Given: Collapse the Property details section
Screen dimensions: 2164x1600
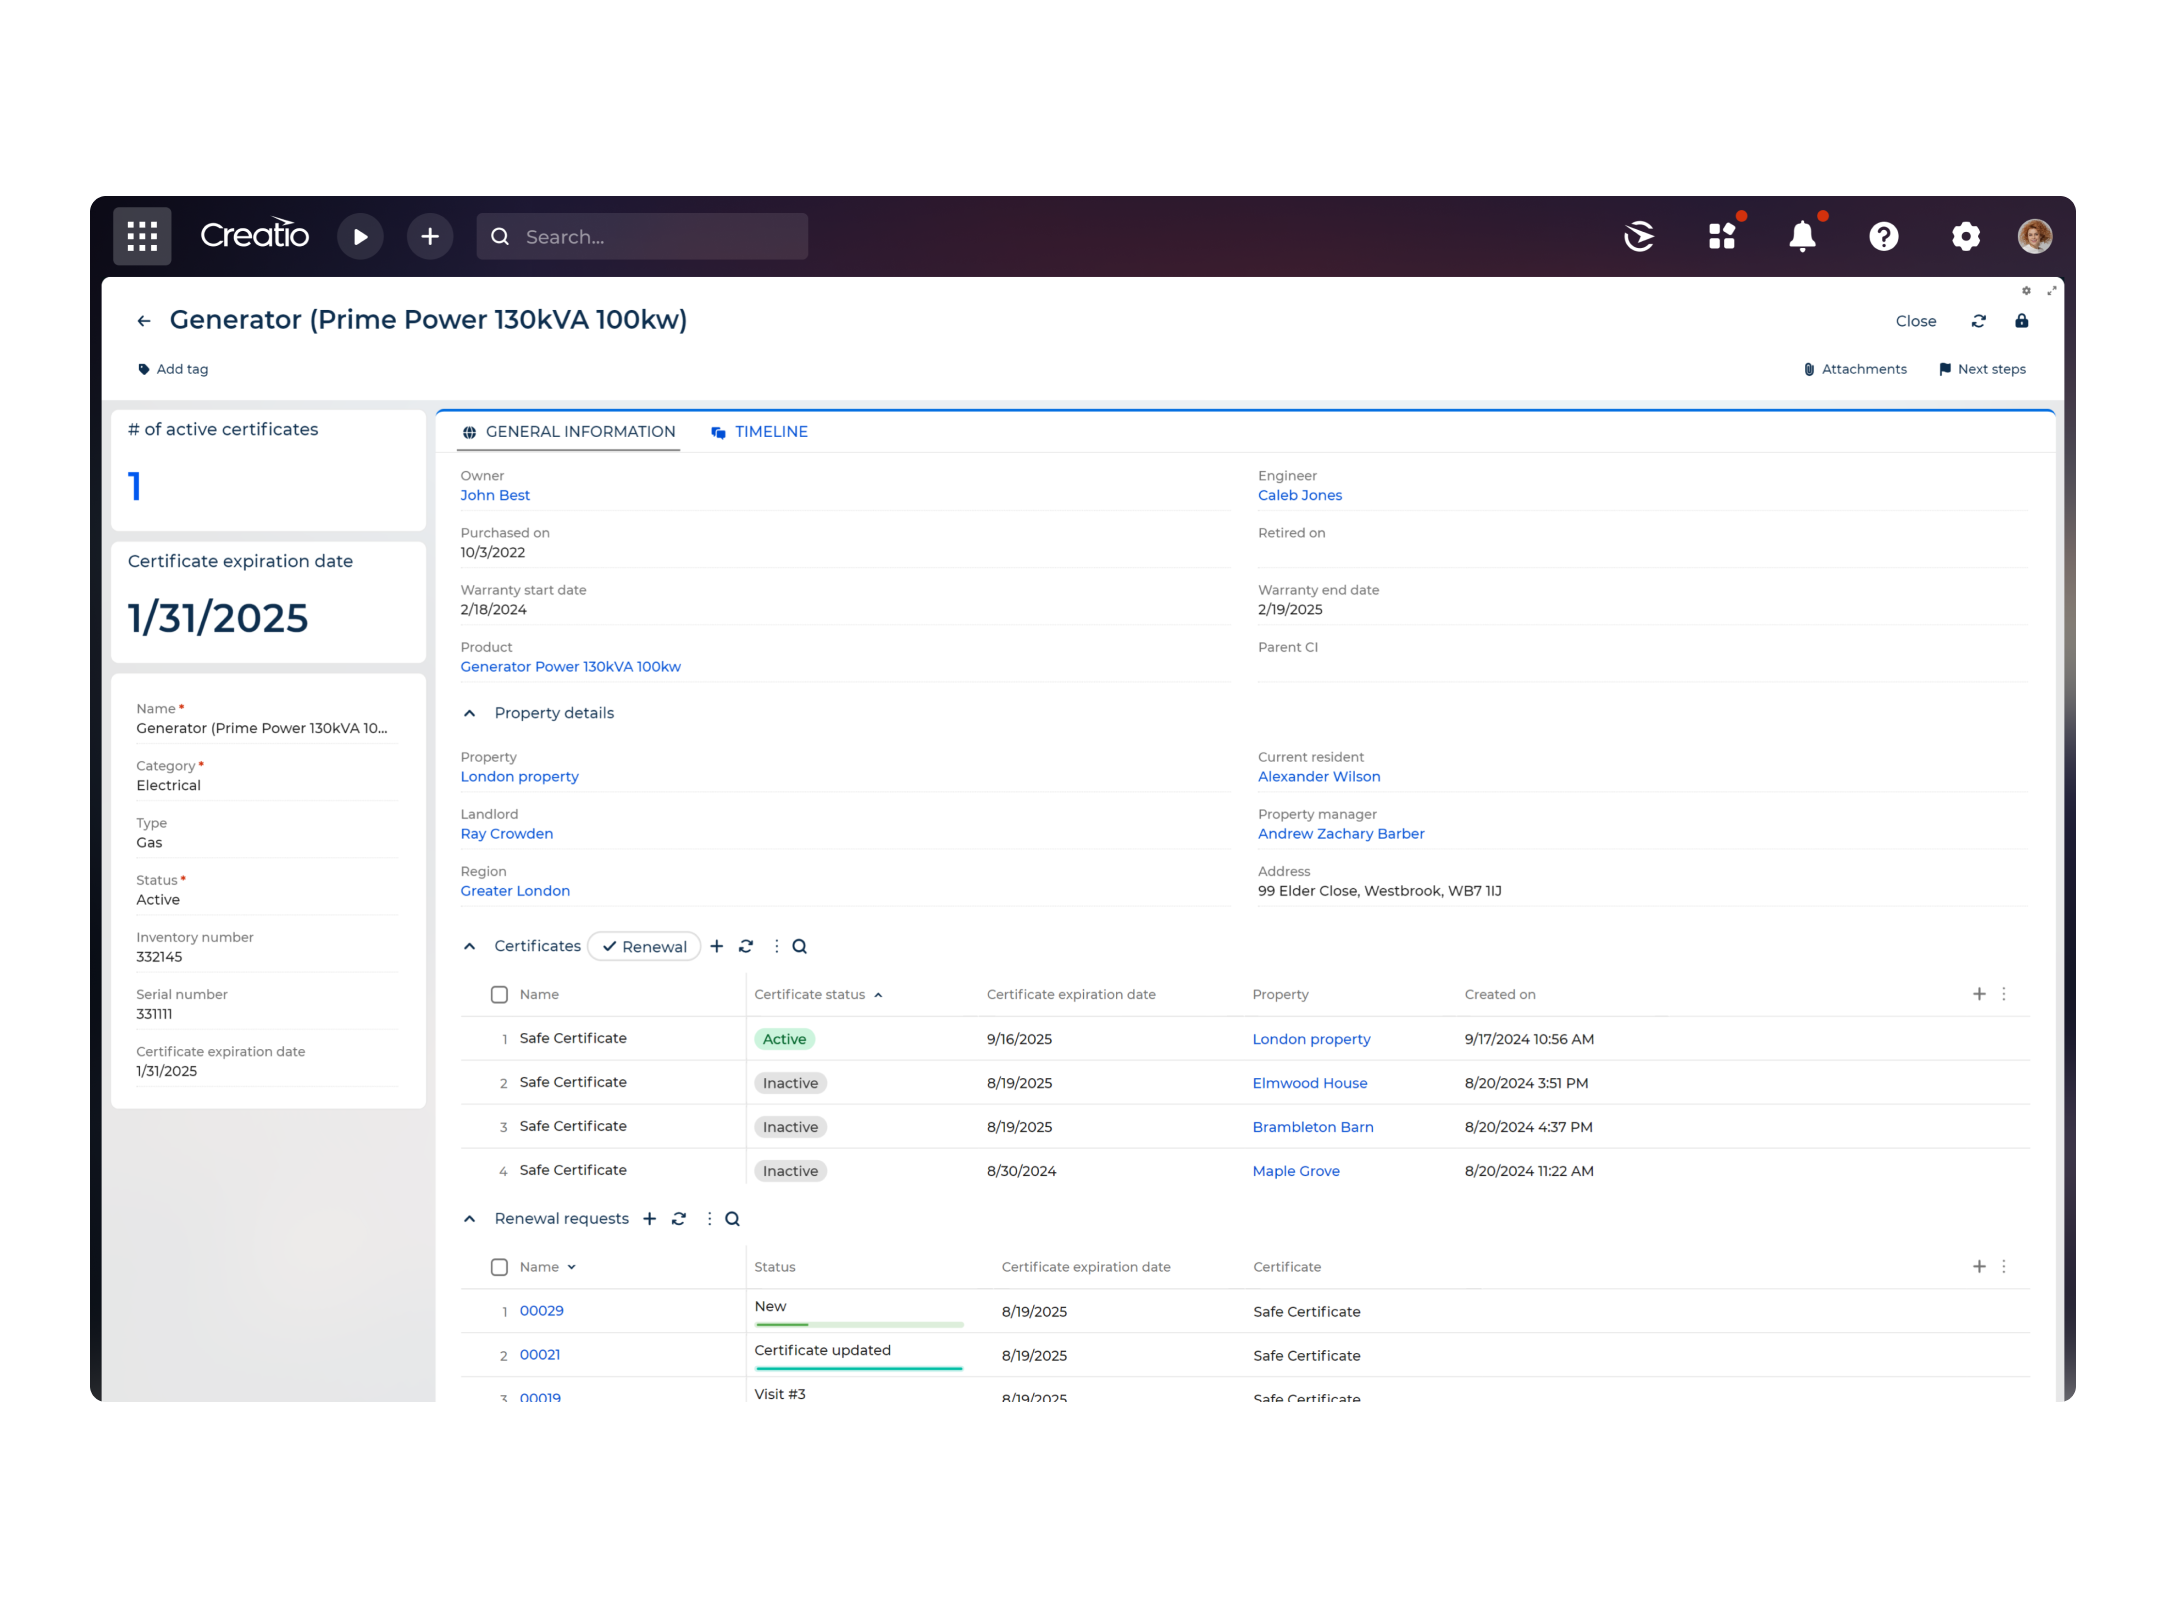Looking at the screenshot, I should 469,713.
